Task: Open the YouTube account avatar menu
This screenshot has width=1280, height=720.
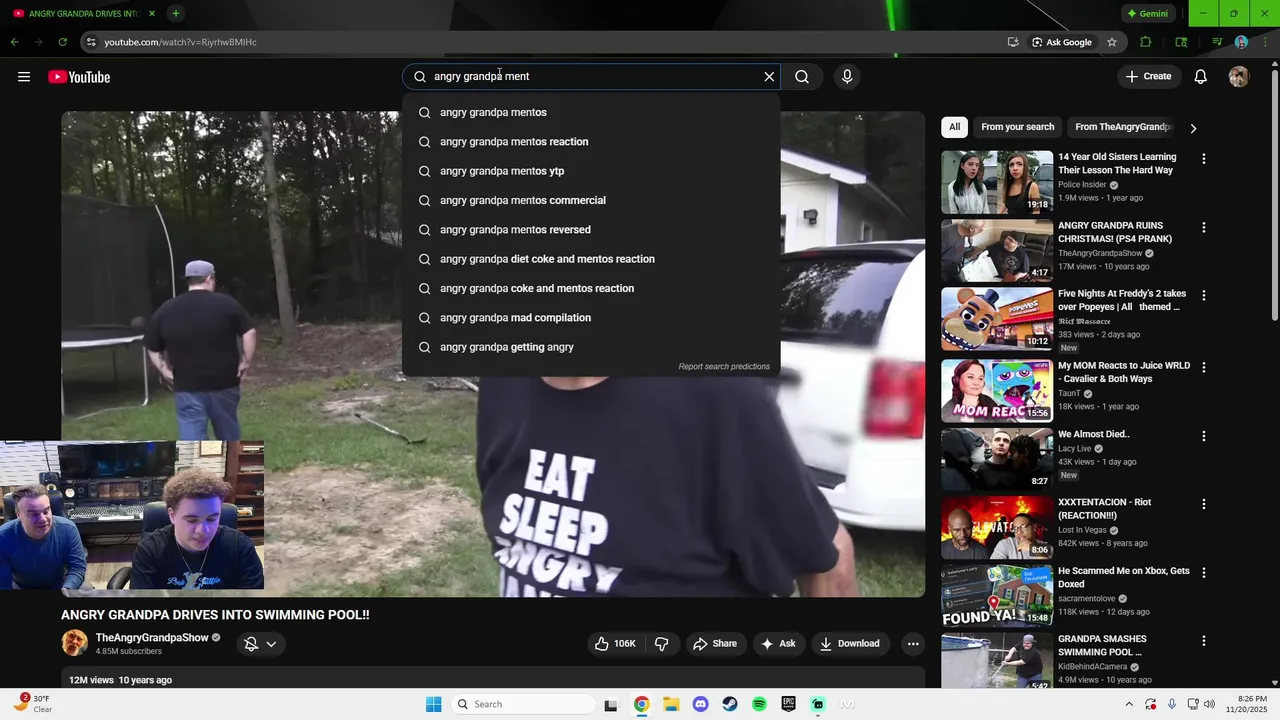Action: click(x=1239, y=77)
